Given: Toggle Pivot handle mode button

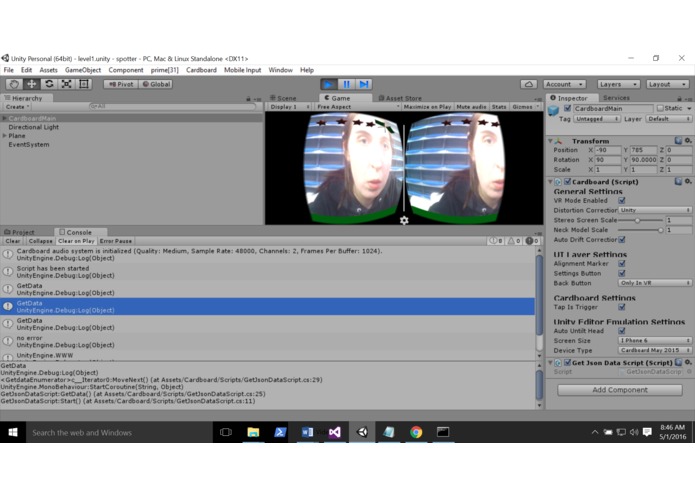Looking at the screenshot, I should (x=121, y=84).
